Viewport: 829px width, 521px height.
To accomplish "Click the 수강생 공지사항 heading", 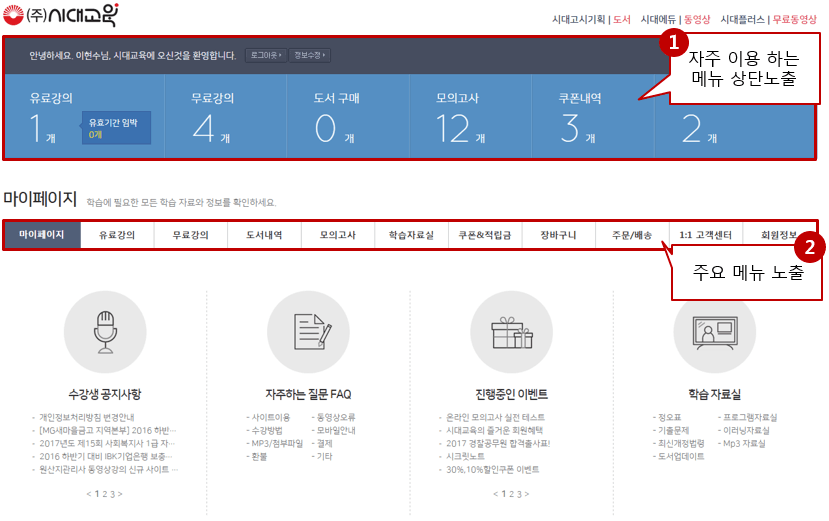I will [105, 394].
